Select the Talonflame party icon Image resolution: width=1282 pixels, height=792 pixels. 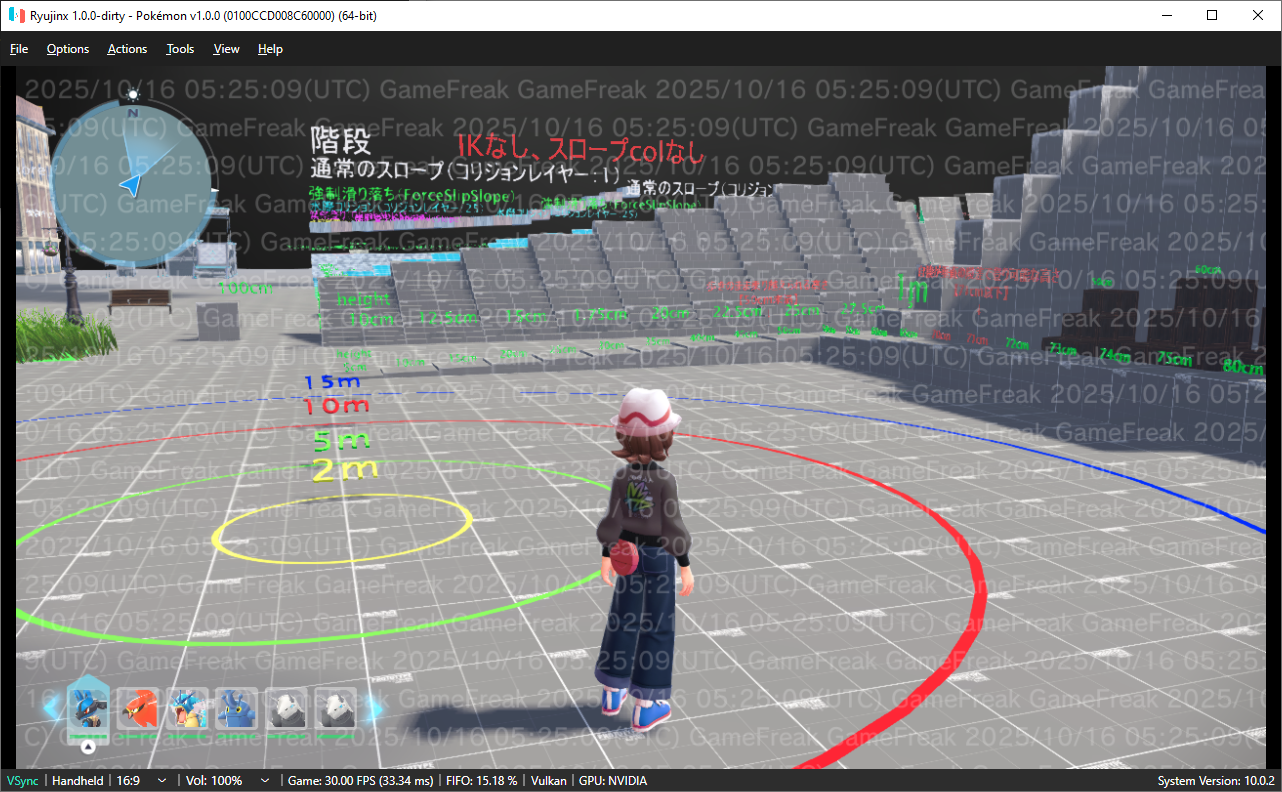137,709
